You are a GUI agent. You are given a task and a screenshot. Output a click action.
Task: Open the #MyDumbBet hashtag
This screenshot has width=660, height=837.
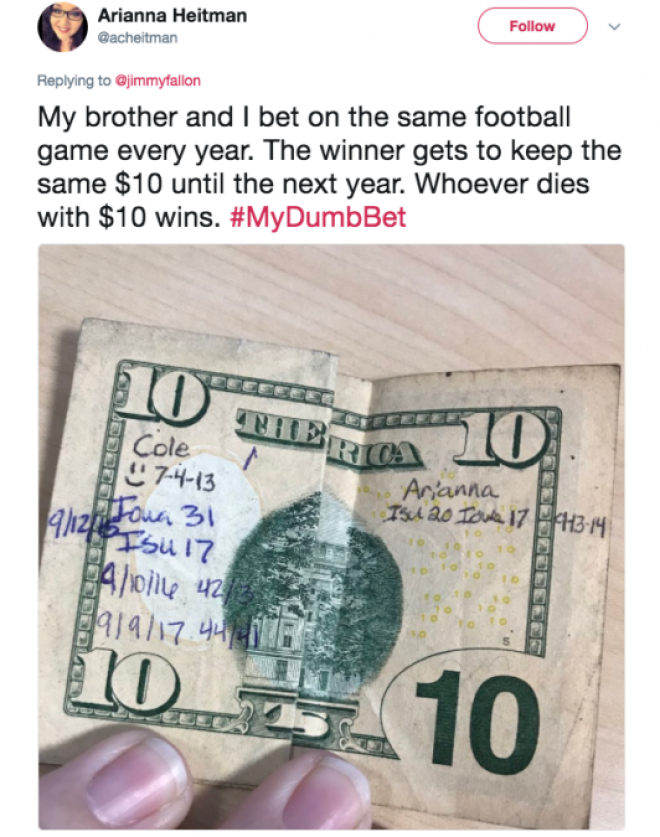coord(318,217)
